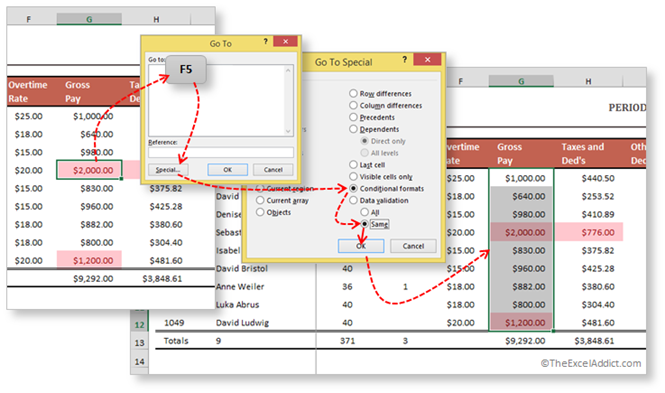Click Taxes and Ded's header in right worksheet
665x393 pixels.
(582, 153)
